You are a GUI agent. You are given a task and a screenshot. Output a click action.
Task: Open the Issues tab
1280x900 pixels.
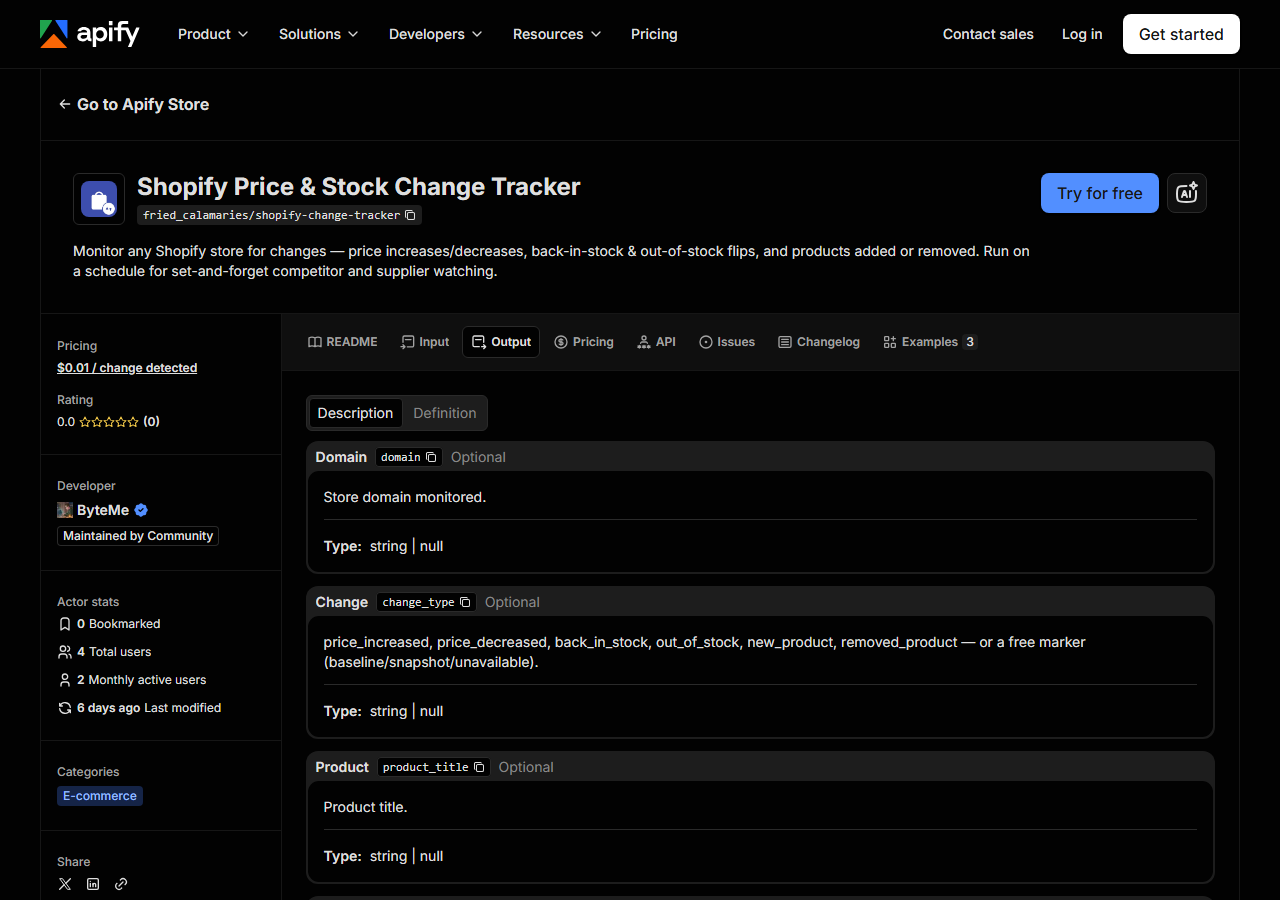coord(727,342)
